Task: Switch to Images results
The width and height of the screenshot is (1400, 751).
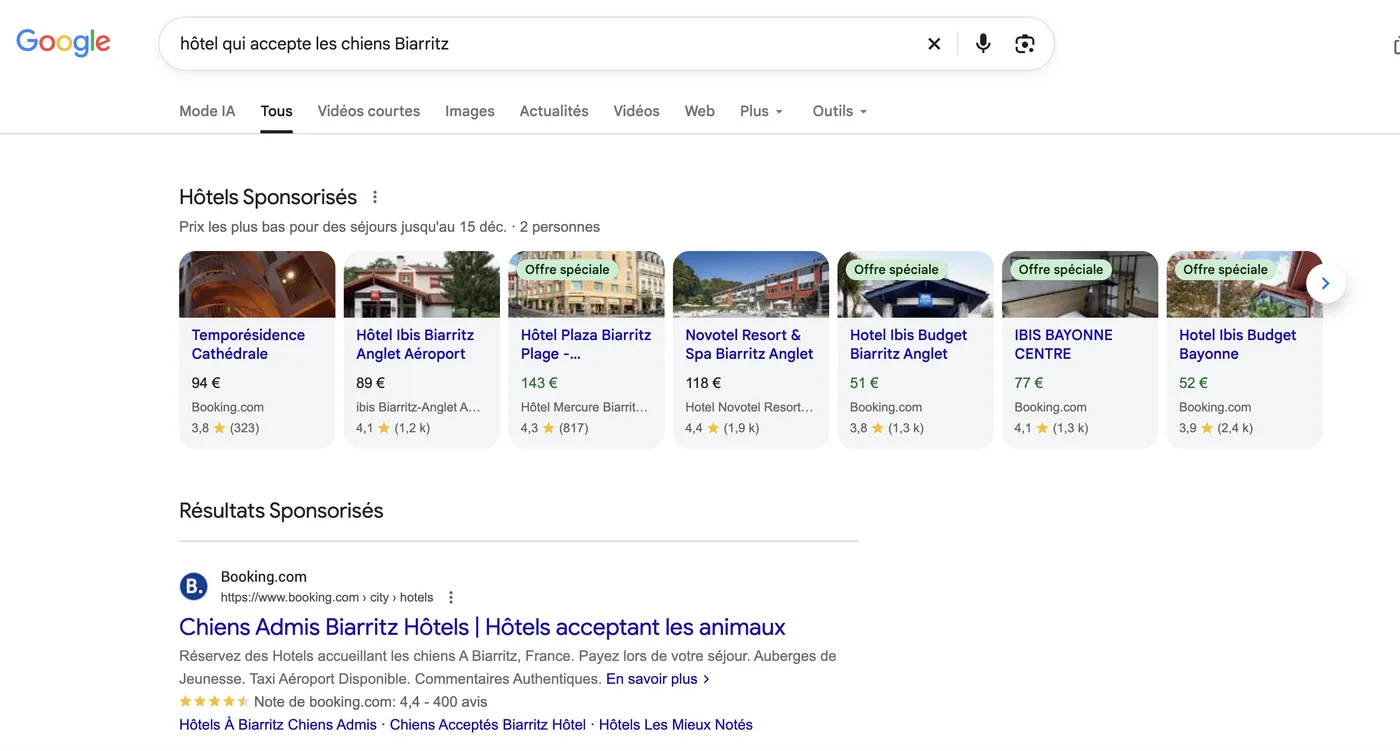Action: (x=470, y=111)
